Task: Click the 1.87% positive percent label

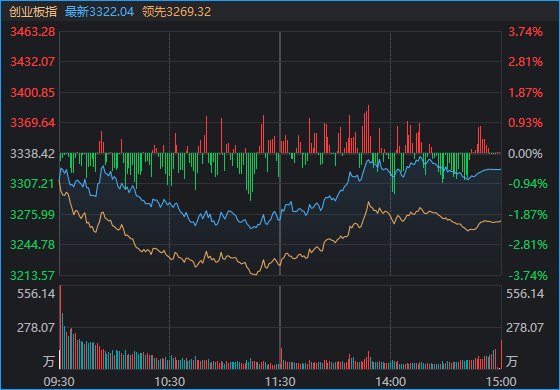Action: point(525,93)
